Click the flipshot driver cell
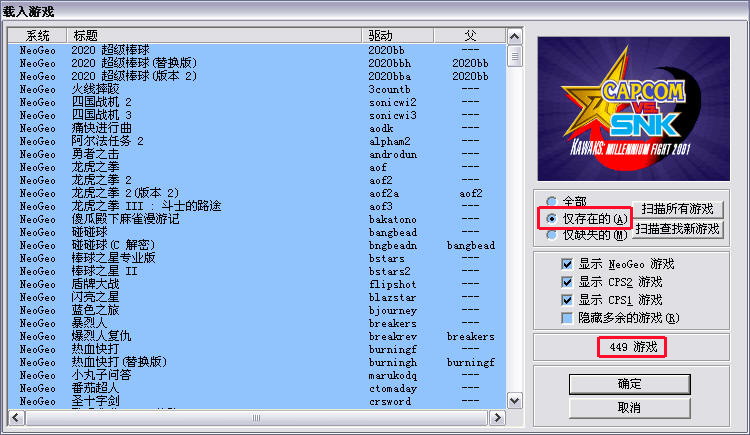 pyautogui.click(x=393, y=285)
